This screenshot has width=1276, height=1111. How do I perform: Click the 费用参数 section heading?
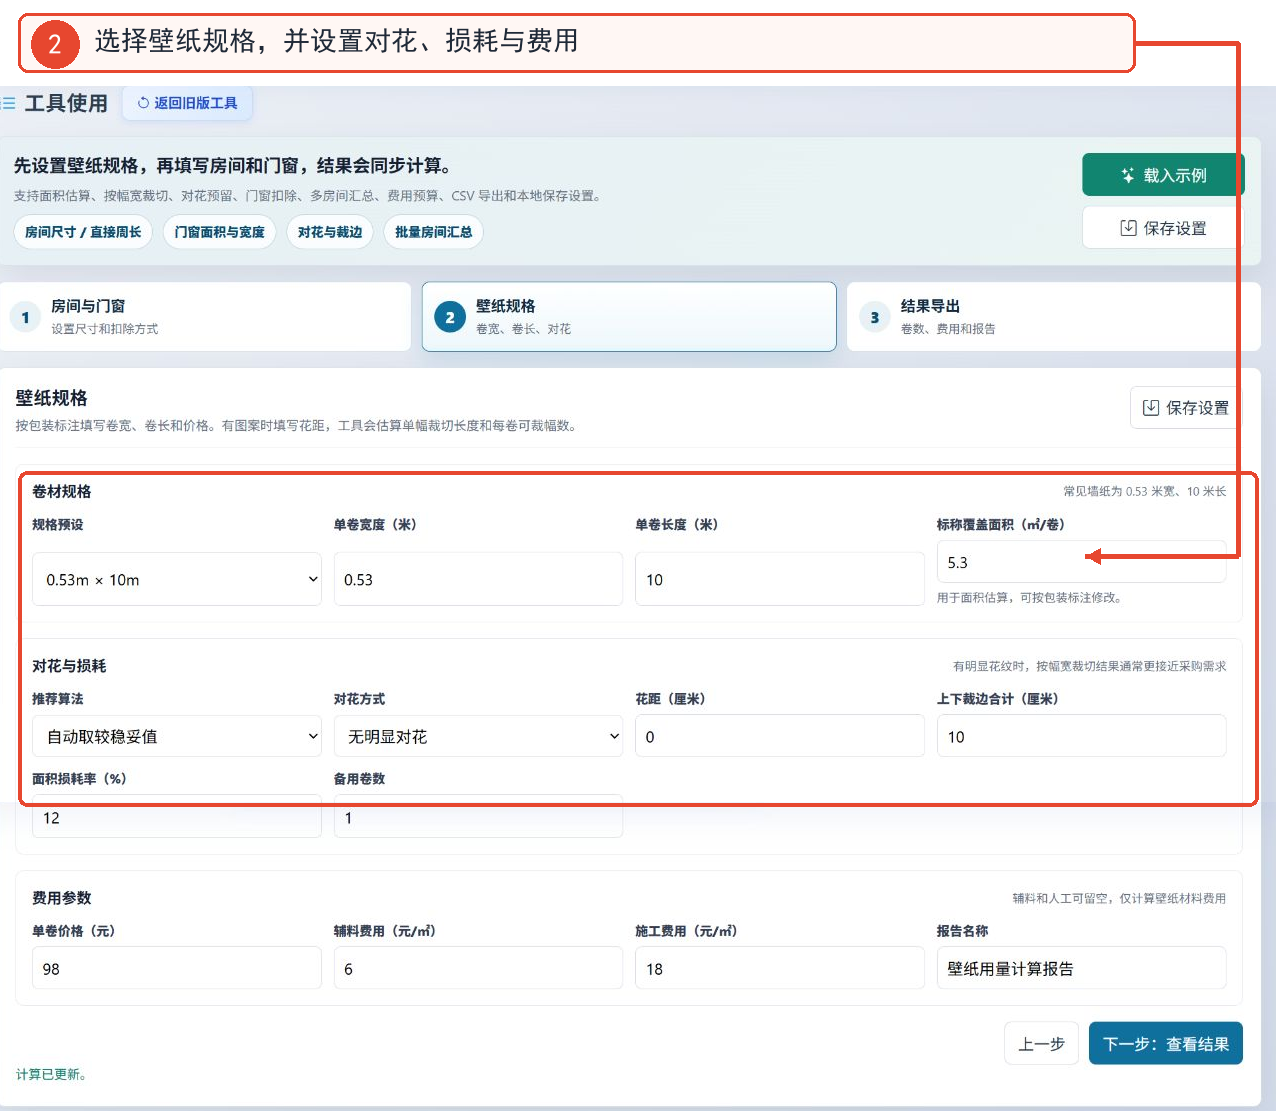click(62, 898)
